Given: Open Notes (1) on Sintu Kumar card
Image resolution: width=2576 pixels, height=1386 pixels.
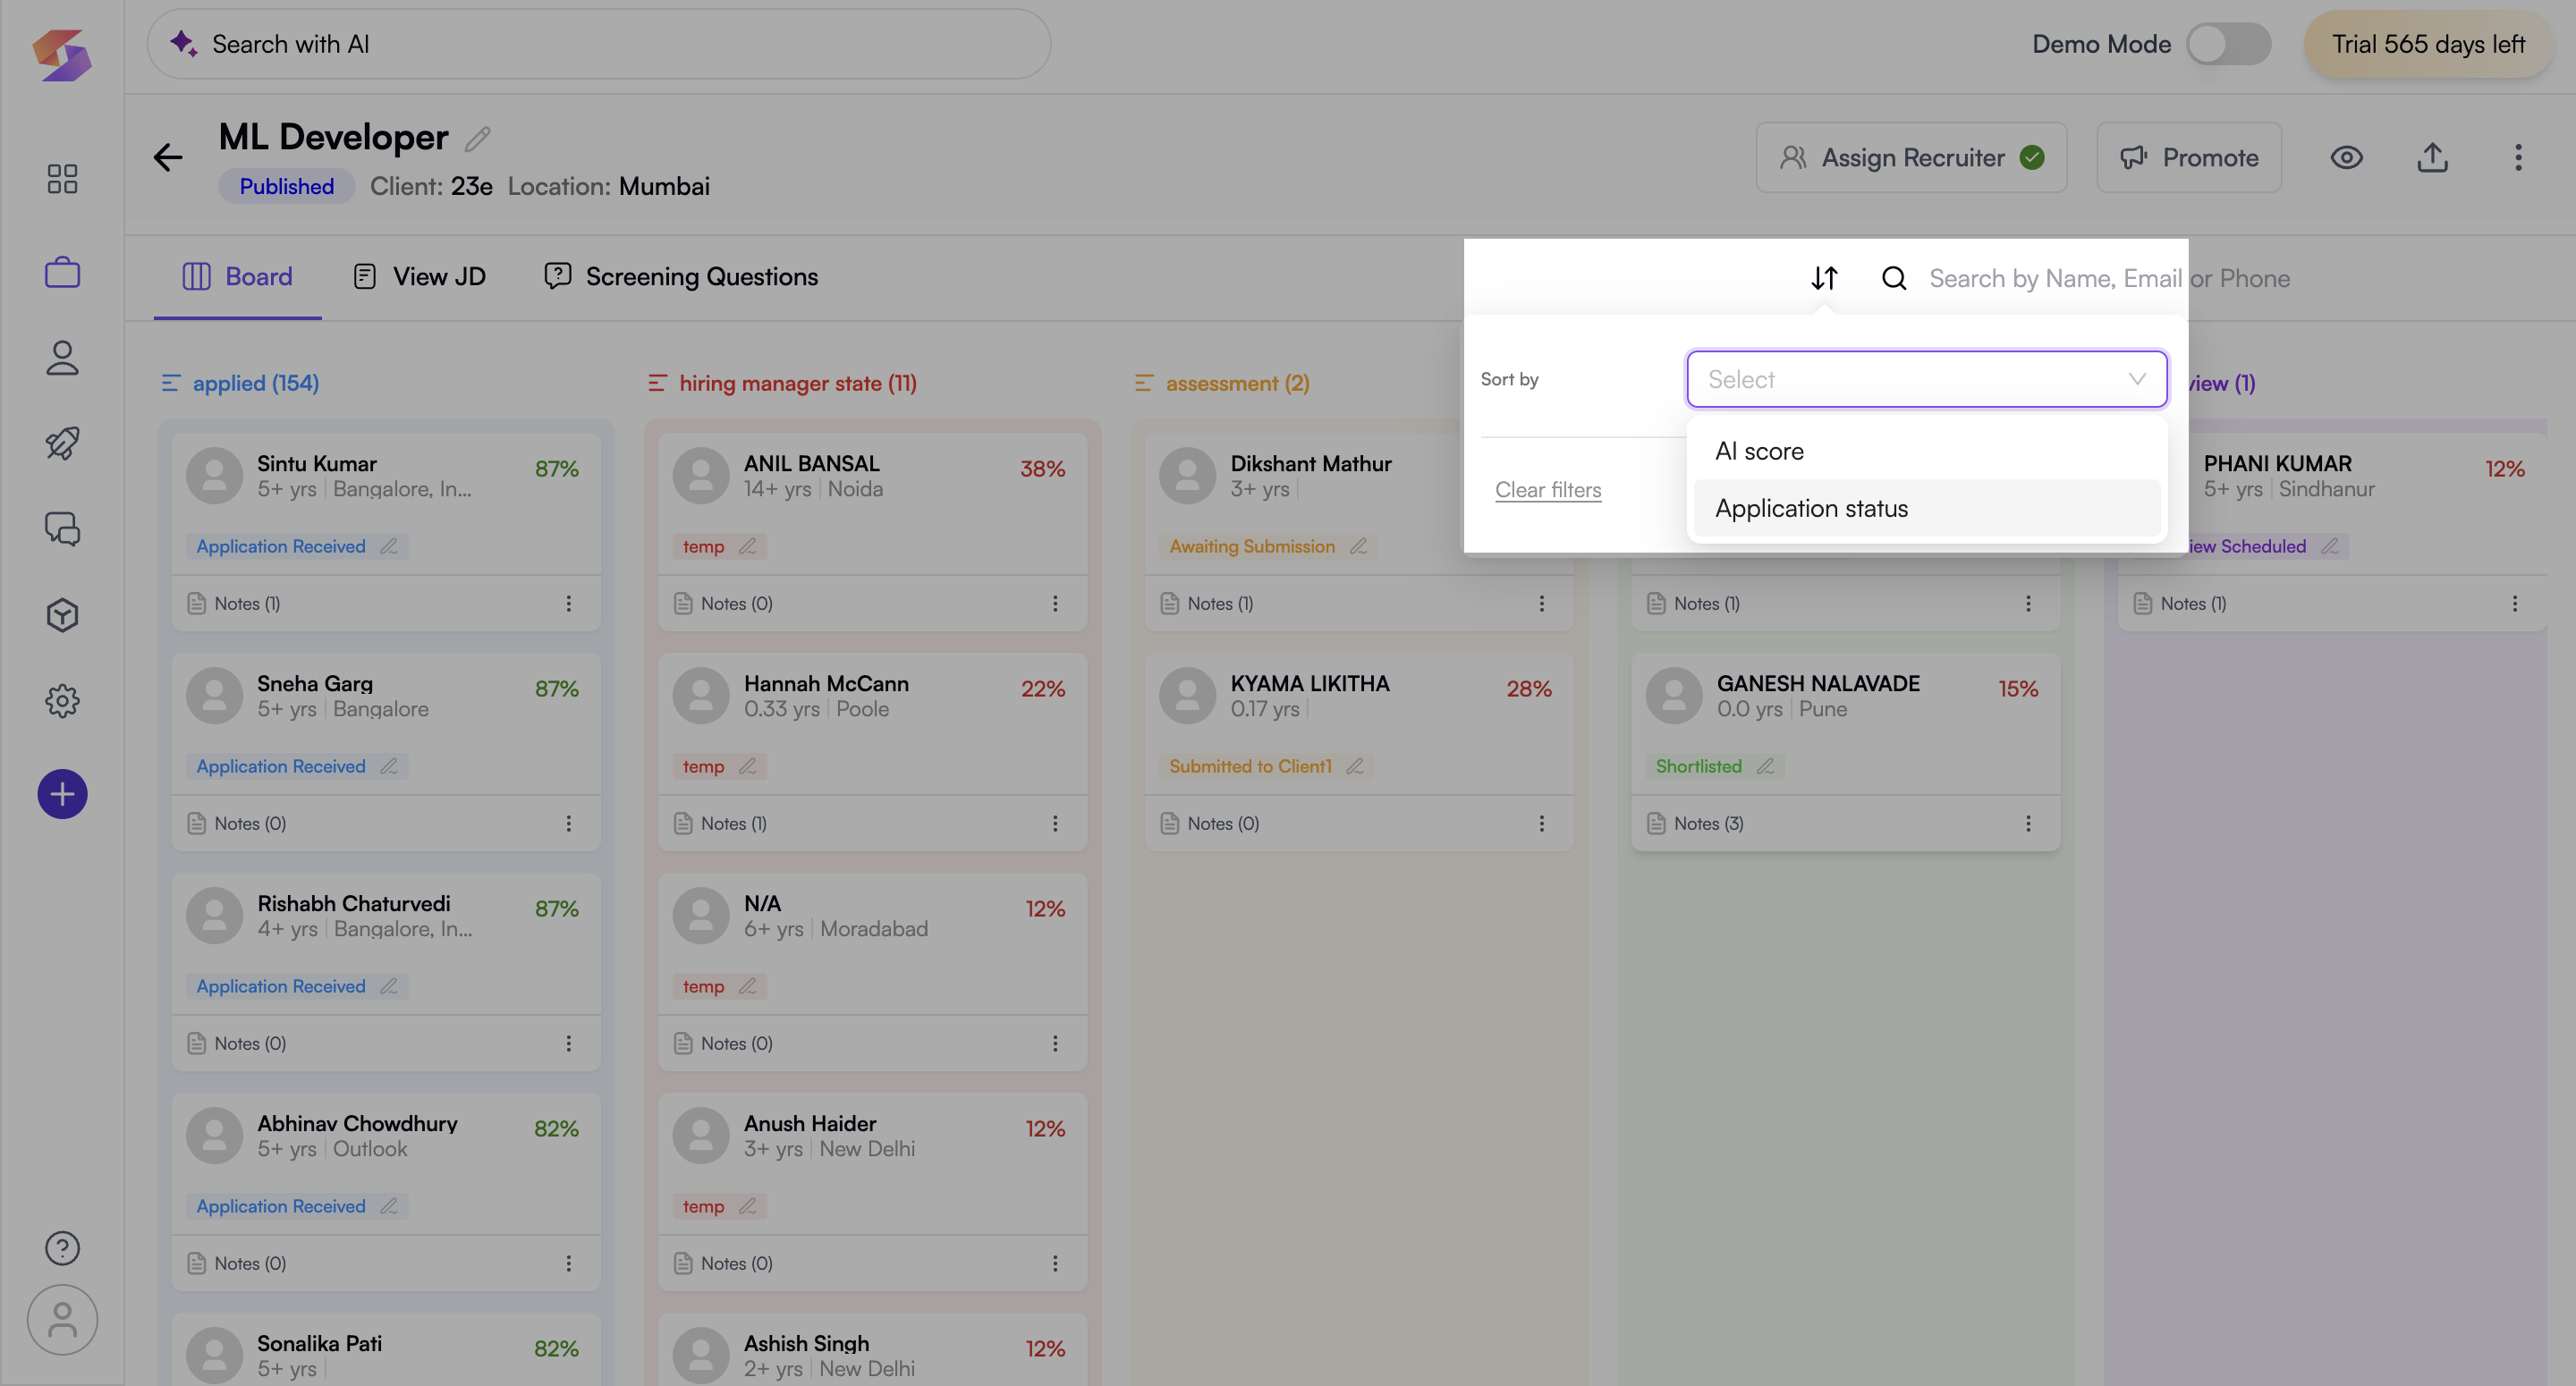Looking at the screenshot, I should tap(234, 603).
